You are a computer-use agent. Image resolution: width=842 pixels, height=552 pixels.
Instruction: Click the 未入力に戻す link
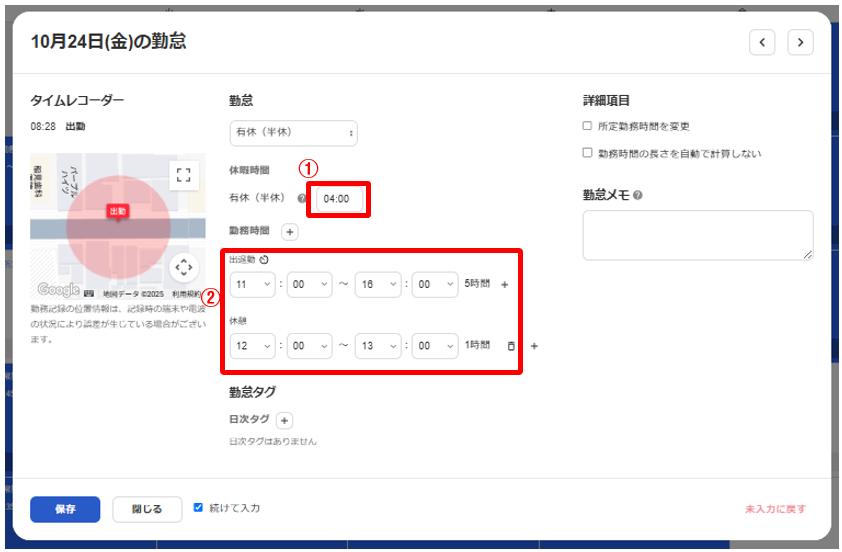pos(775,509)
